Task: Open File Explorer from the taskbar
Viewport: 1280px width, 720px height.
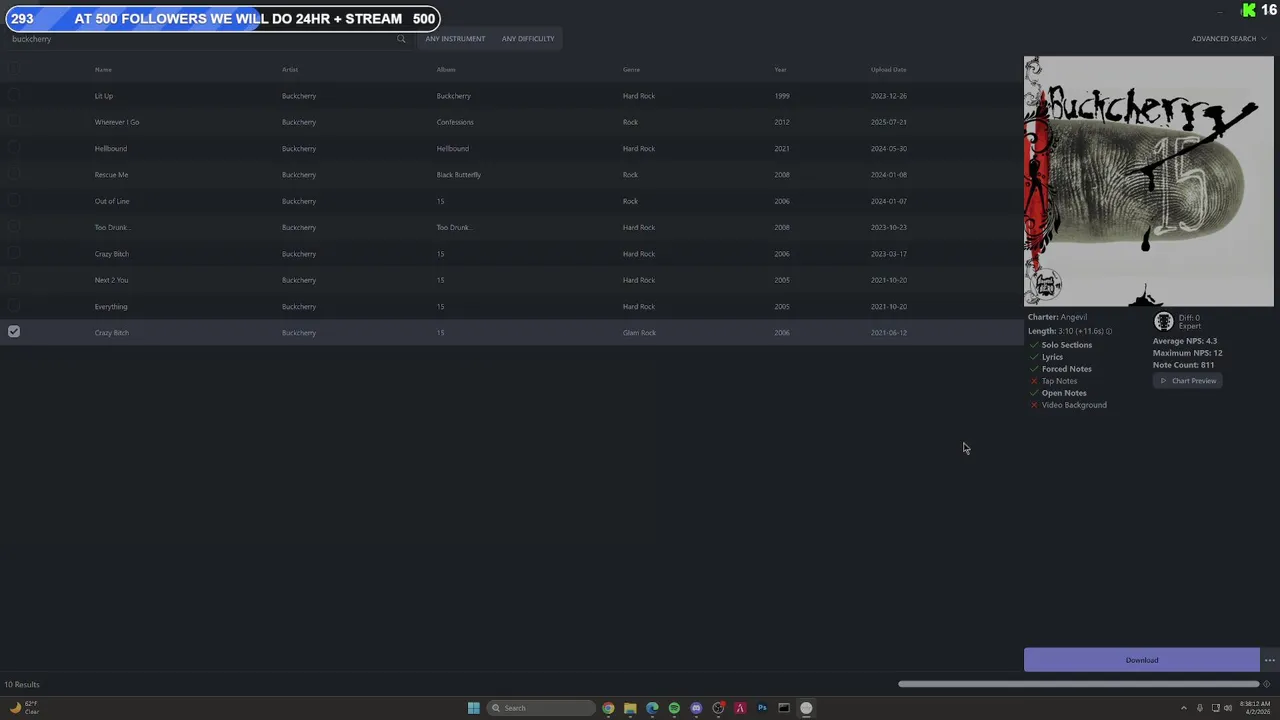Action: [x=630, y=708]
